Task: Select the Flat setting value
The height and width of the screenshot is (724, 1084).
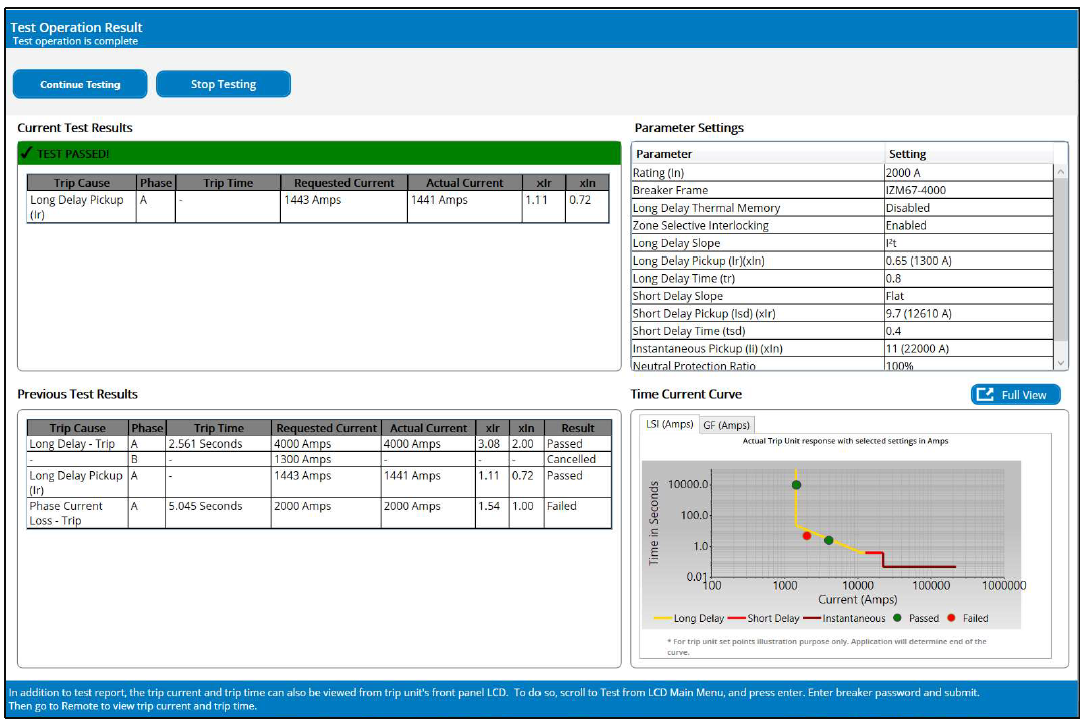Action: pos(895,295)
